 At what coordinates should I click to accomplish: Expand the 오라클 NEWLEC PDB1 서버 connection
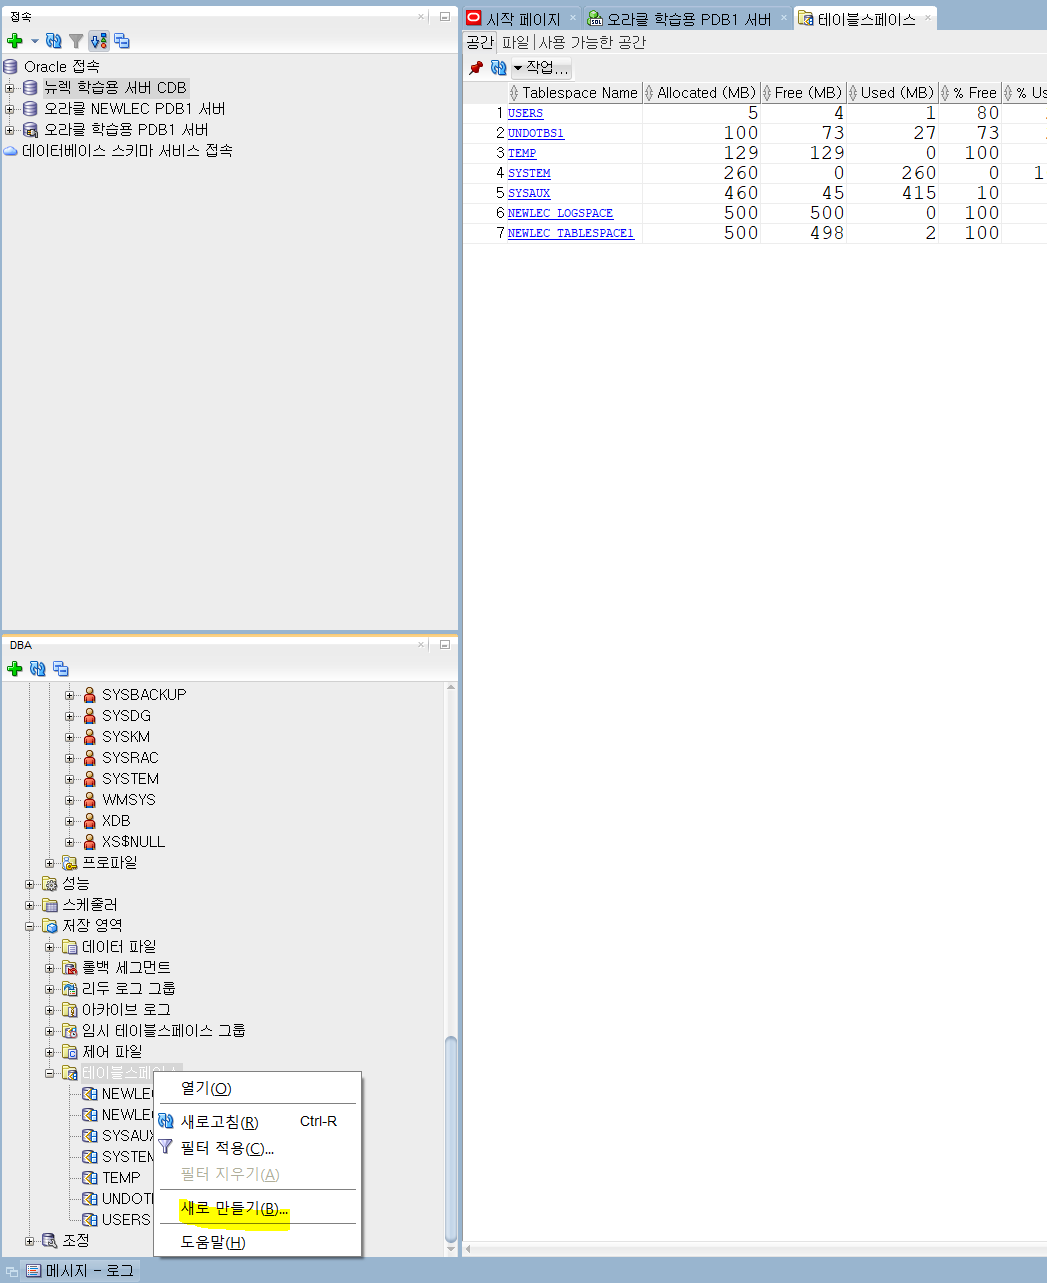click(x=10, y=109)
